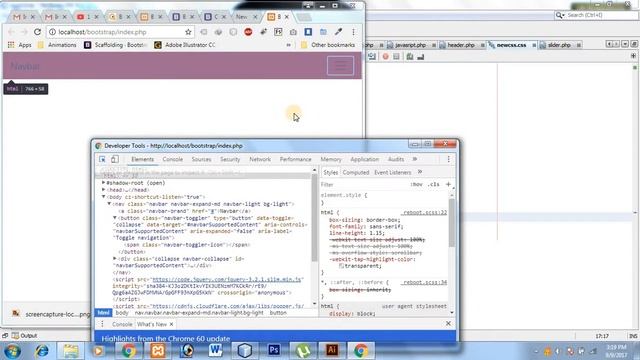The image size is (640, 360).
Task: Open the Performance tab in DevTools
Action: pyautogui.click(x=296, y=159)
